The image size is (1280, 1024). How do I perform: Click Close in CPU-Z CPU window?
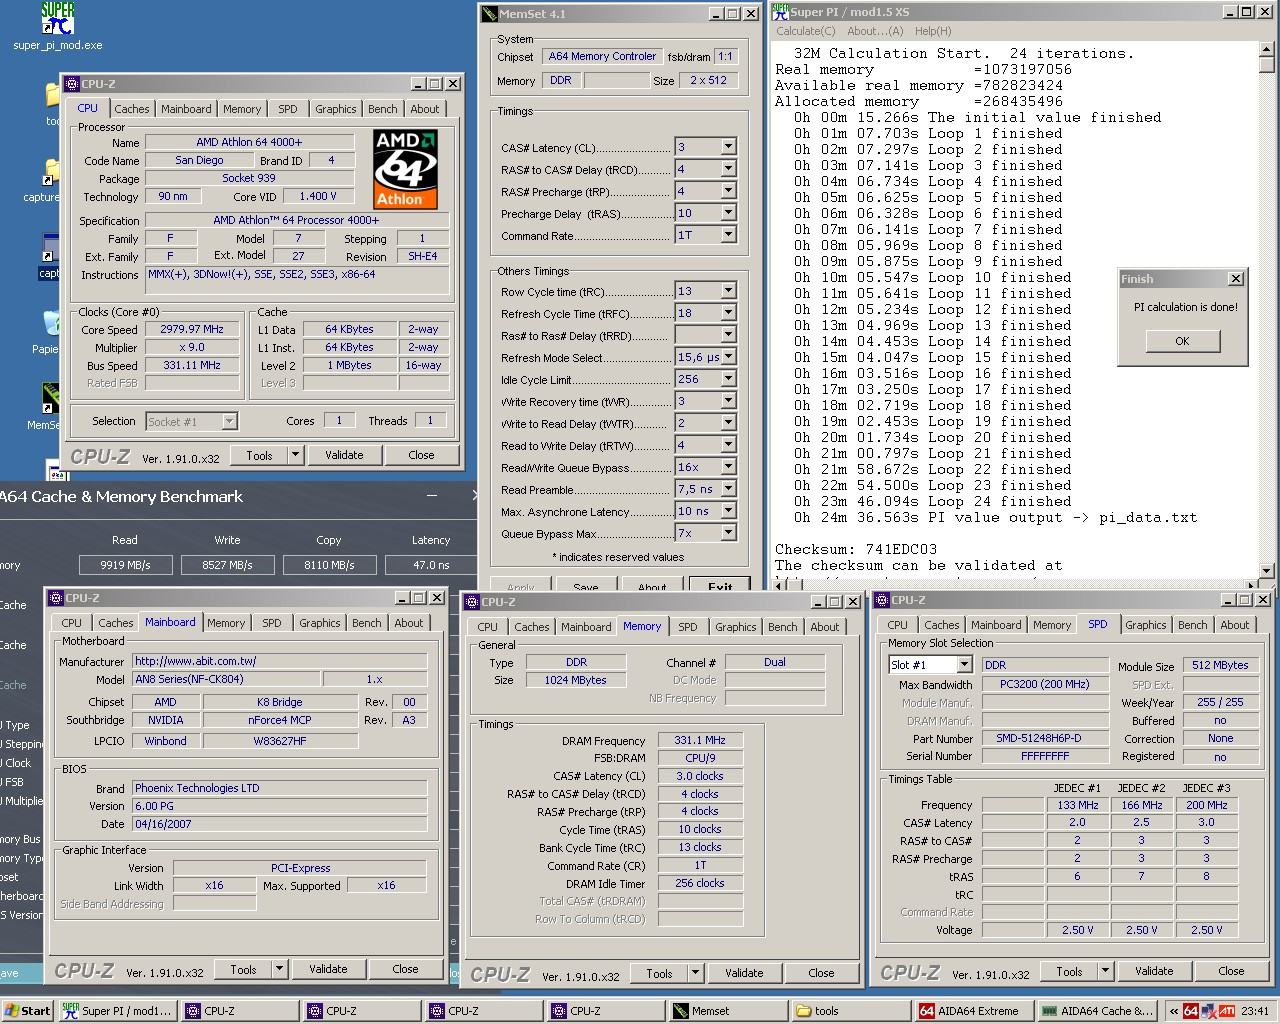[421, 455]
